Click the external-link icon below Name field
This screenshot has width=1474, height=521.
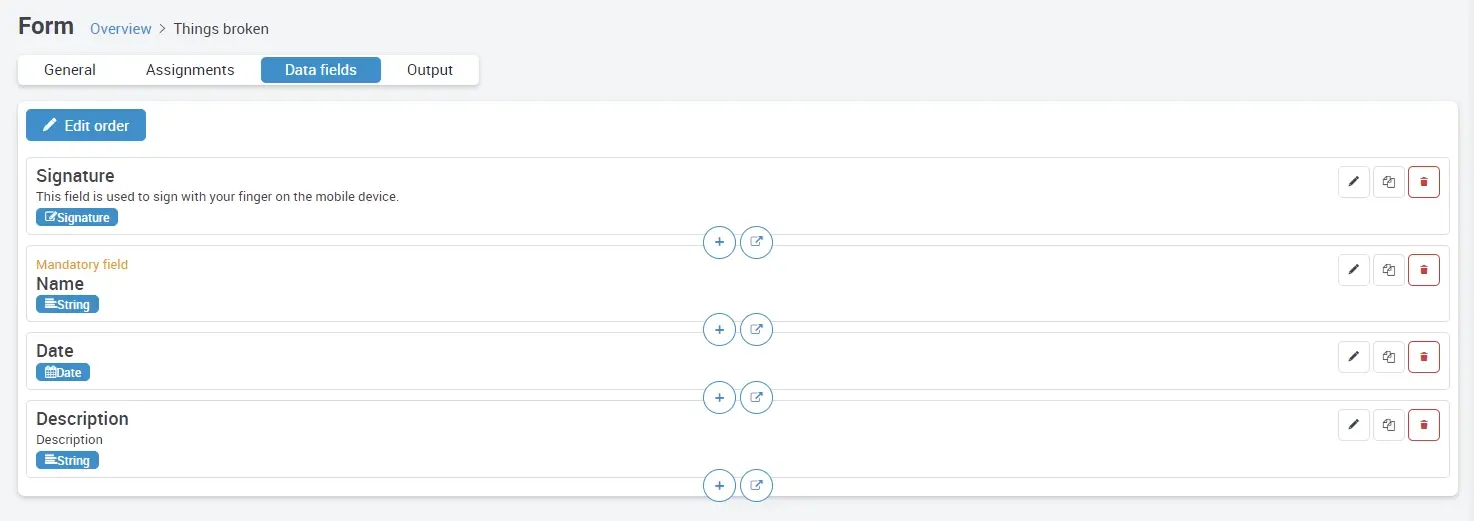756,329
